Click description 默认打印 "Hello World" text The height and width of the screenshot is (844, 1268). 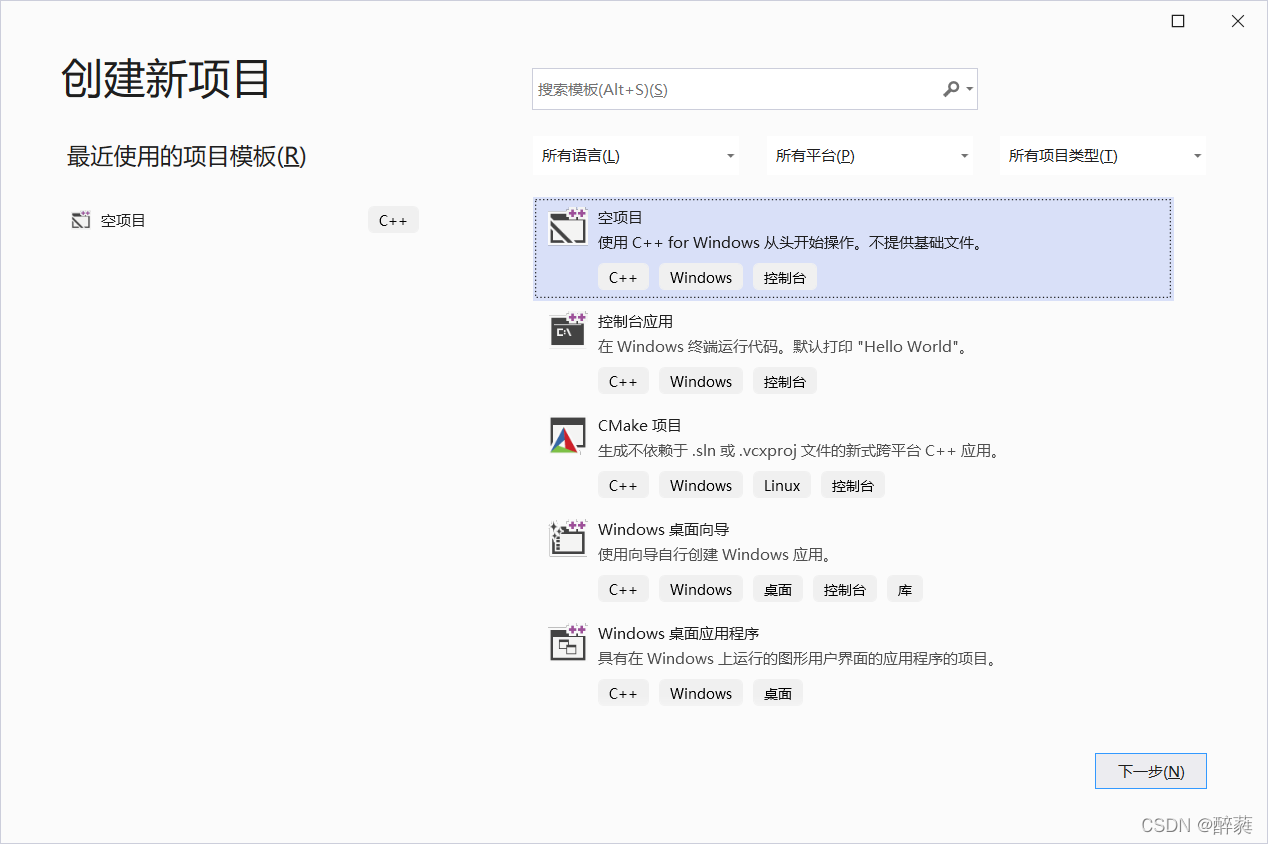pos(881,347)
